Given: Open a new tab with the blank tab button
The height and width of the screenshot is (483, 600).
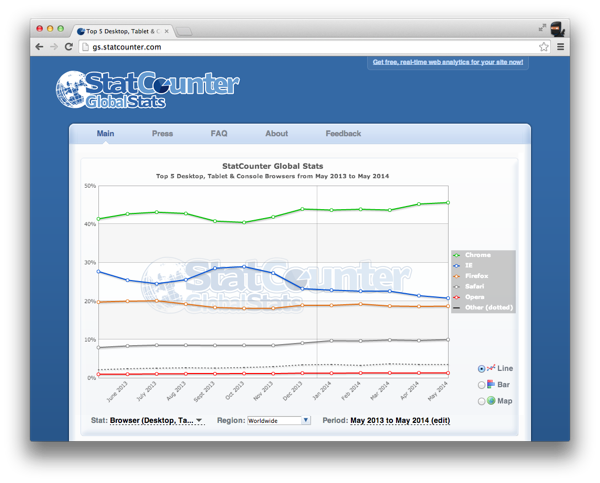Looking at the screenshot, I should [x=184, y=31].
